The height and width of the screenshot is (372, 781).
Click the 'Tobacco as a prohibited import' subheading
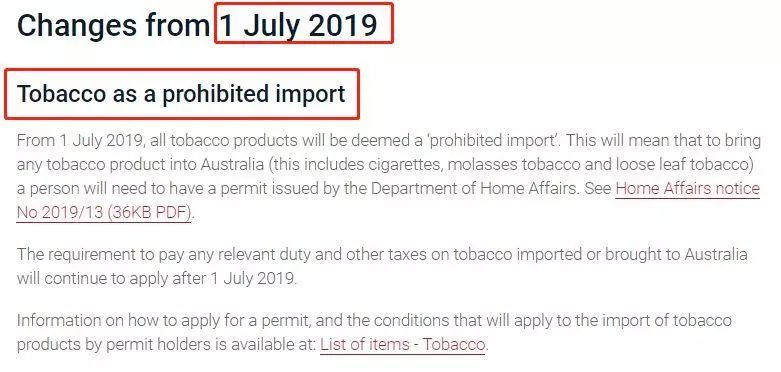(x=181, y=94)
